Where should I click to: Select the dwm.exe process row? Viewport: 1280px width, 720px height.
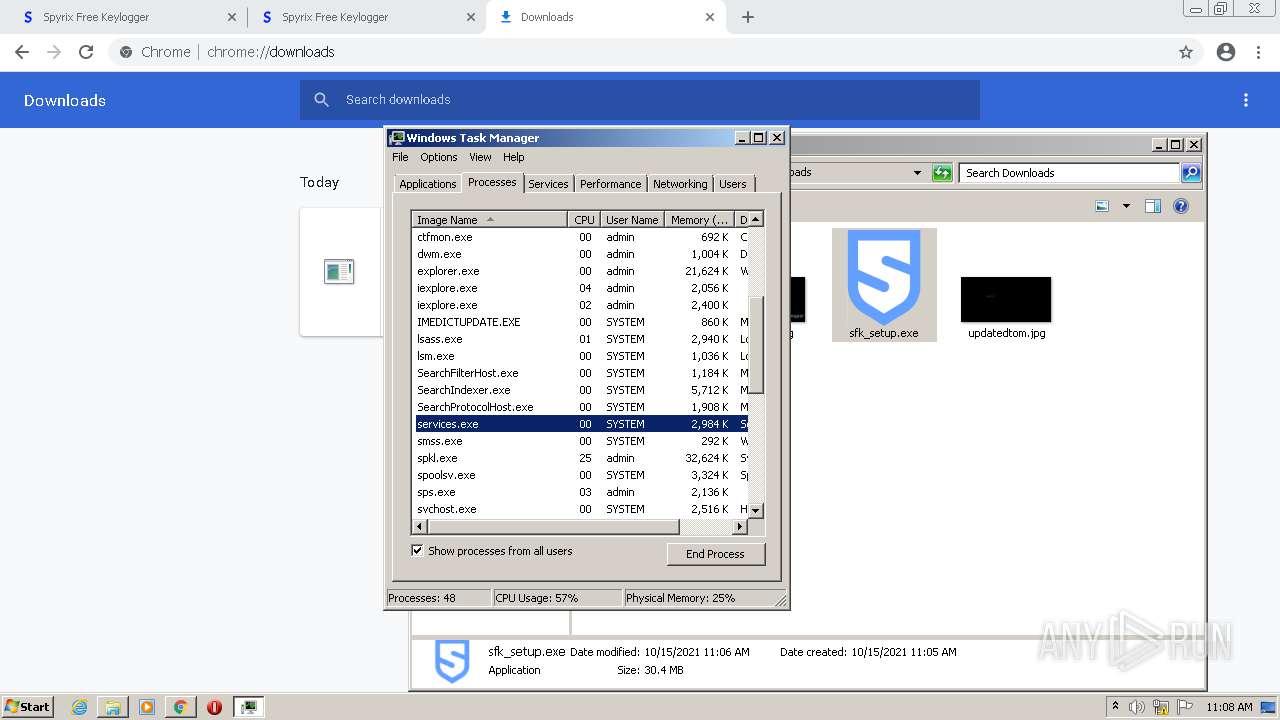click(580, 254)
